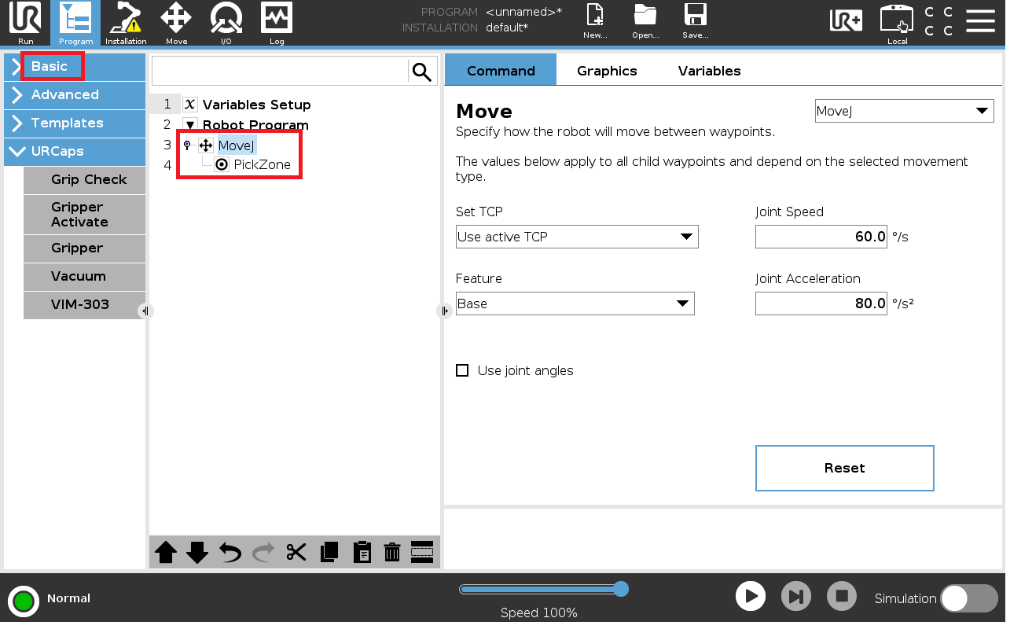Move selected node down with arrow
This screenshot has width=1010, height=629.
(x=197, y=552)
